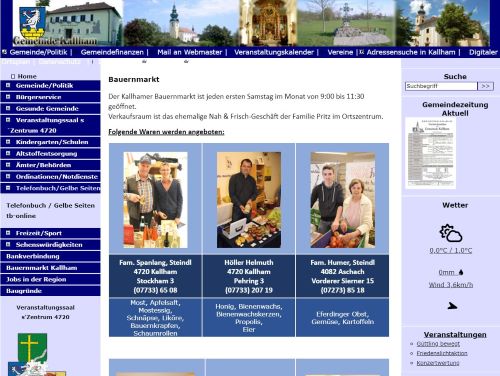Click the green cross crest image in sidebar
The width and height of the screenshot is (500, 376).
tap(32, 347)
